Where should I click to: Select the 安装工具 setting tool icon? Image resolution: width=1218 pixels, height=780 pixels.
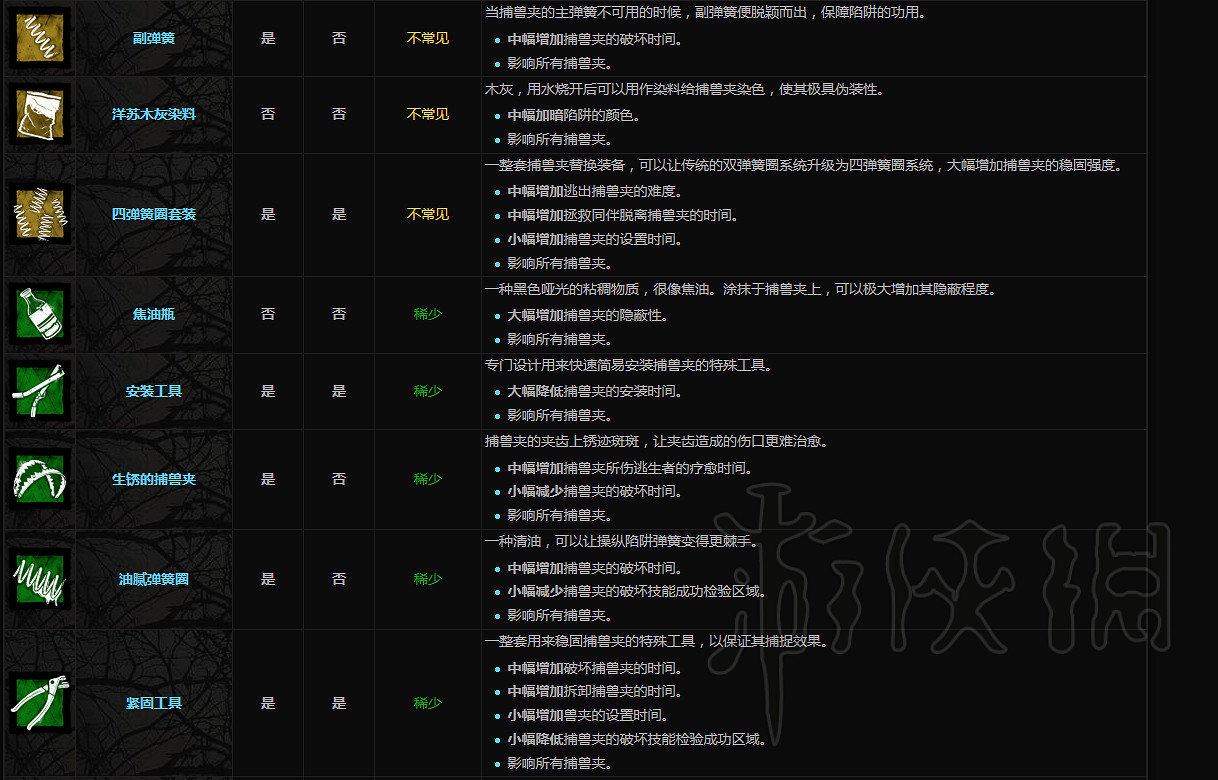(x=40, y=391)
